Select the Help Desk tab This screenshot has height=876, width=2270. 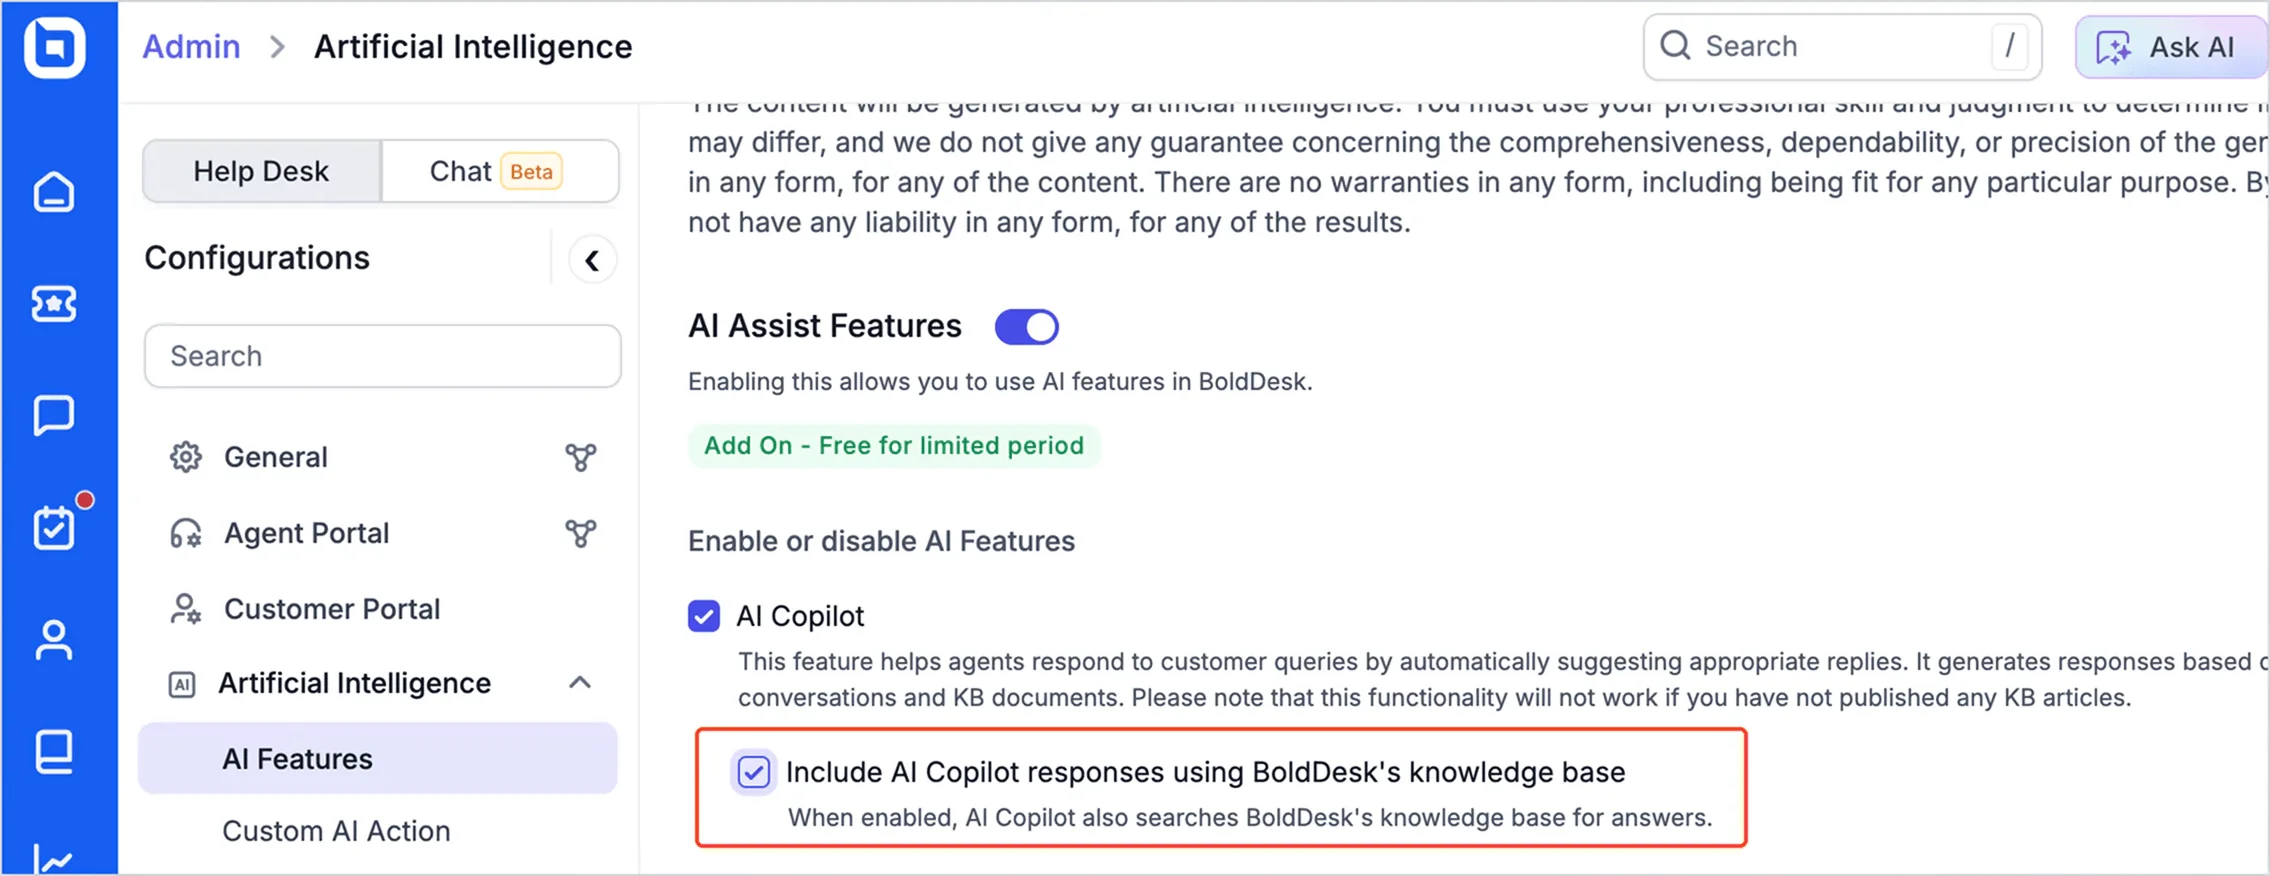pos(261,171)
